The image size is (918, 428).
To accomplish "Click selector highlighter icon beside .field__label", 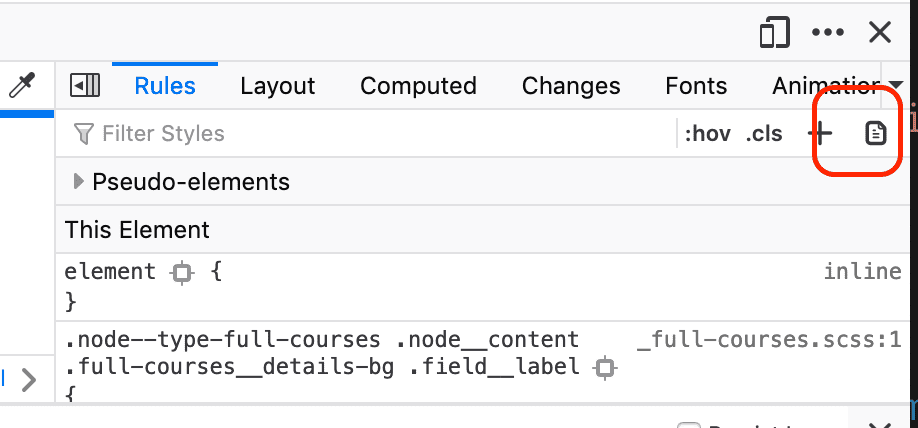I will click(x=604, y=368).
